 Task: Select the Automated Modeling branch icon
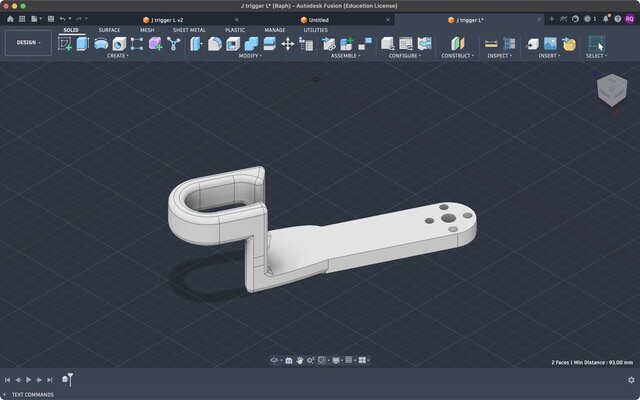pyautogui.click(x=173, y=44)
